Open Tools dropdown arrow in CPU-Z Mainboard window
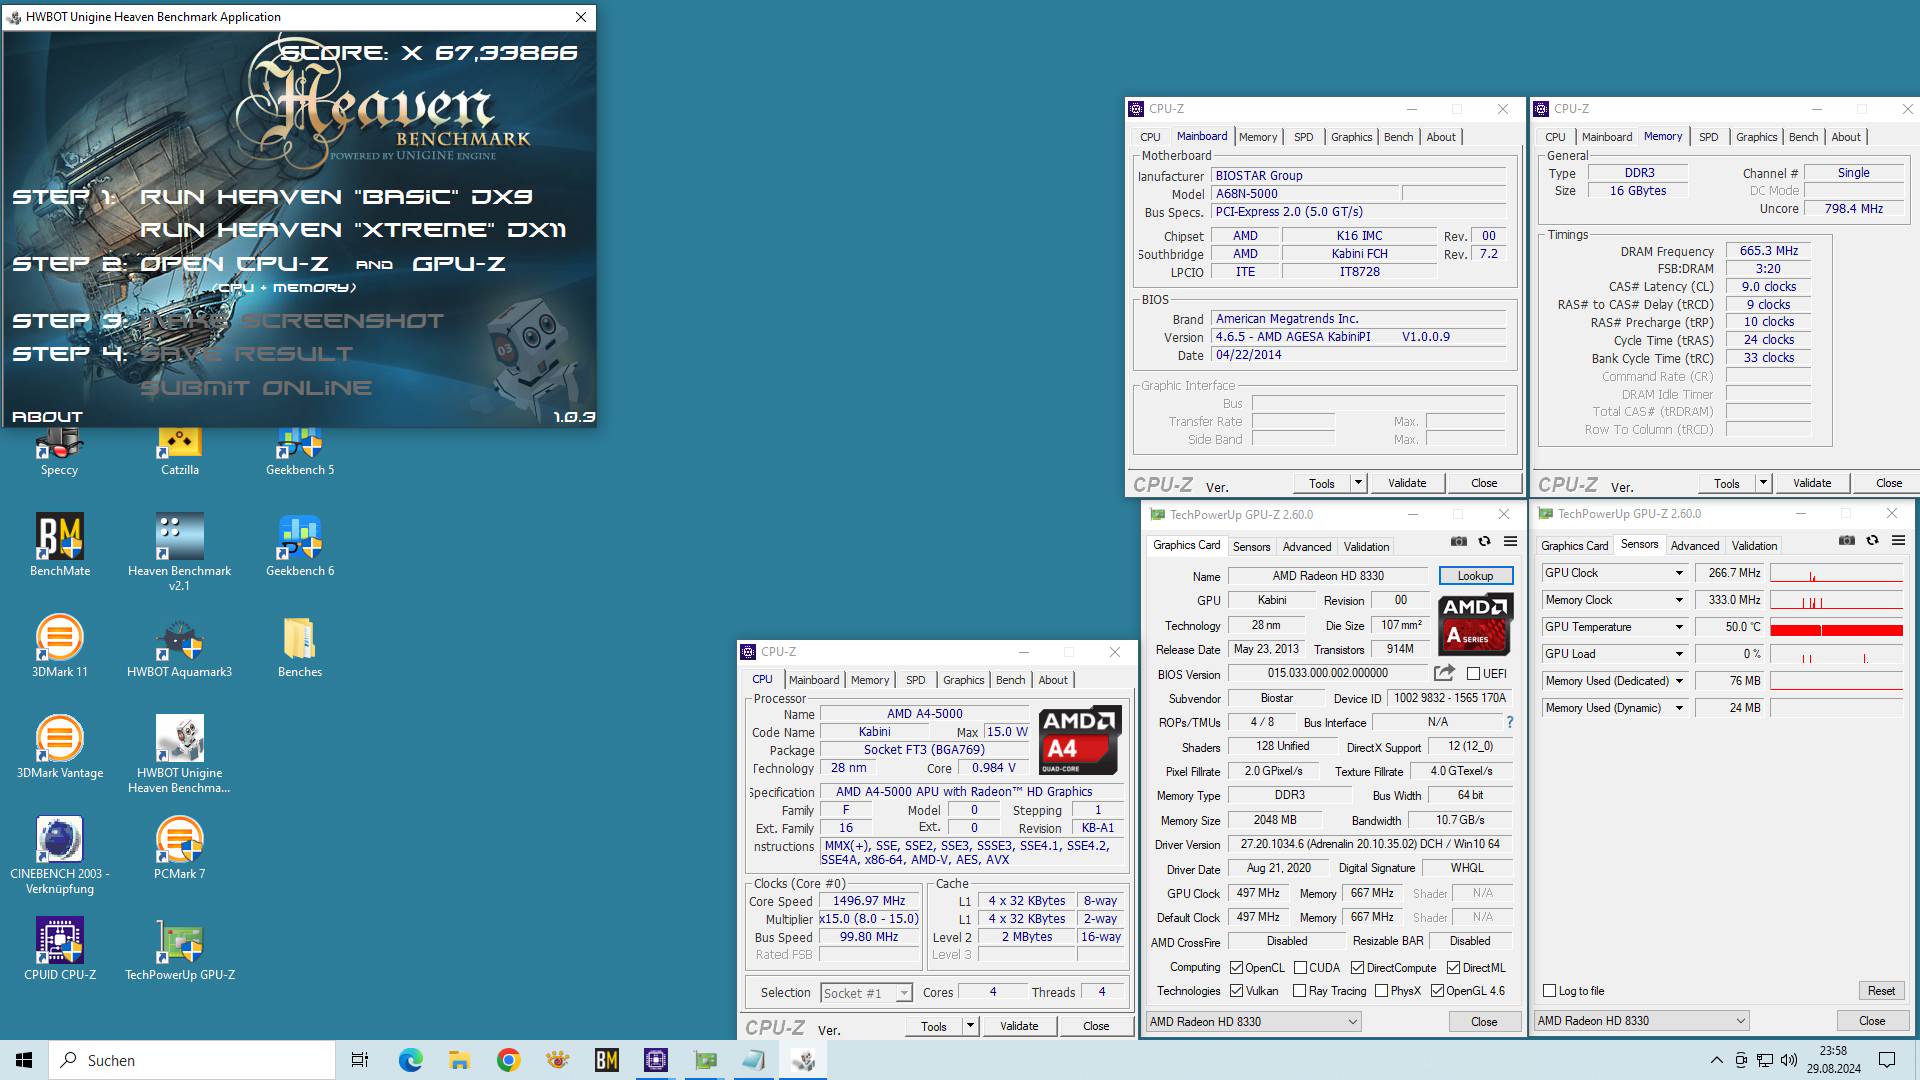This screenshot has height=1080, width=1920. [x=1358, y=483]
